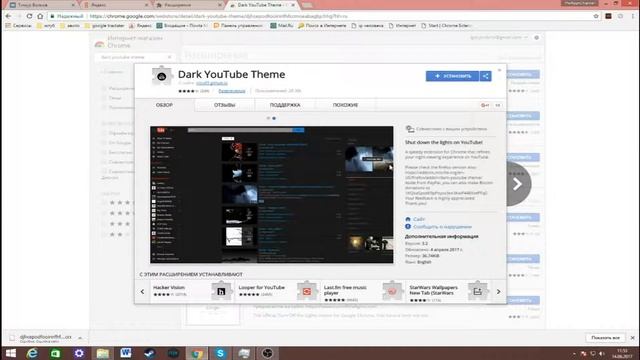This screenshot has height=360, width=640.
Task: Show the ПОХОЖИЕ tab
Action: 345,105
